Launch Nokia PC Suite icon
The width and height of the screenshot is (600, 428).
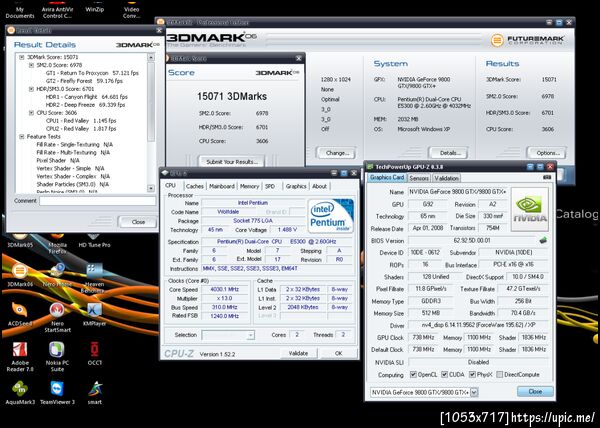pos(57,356)
